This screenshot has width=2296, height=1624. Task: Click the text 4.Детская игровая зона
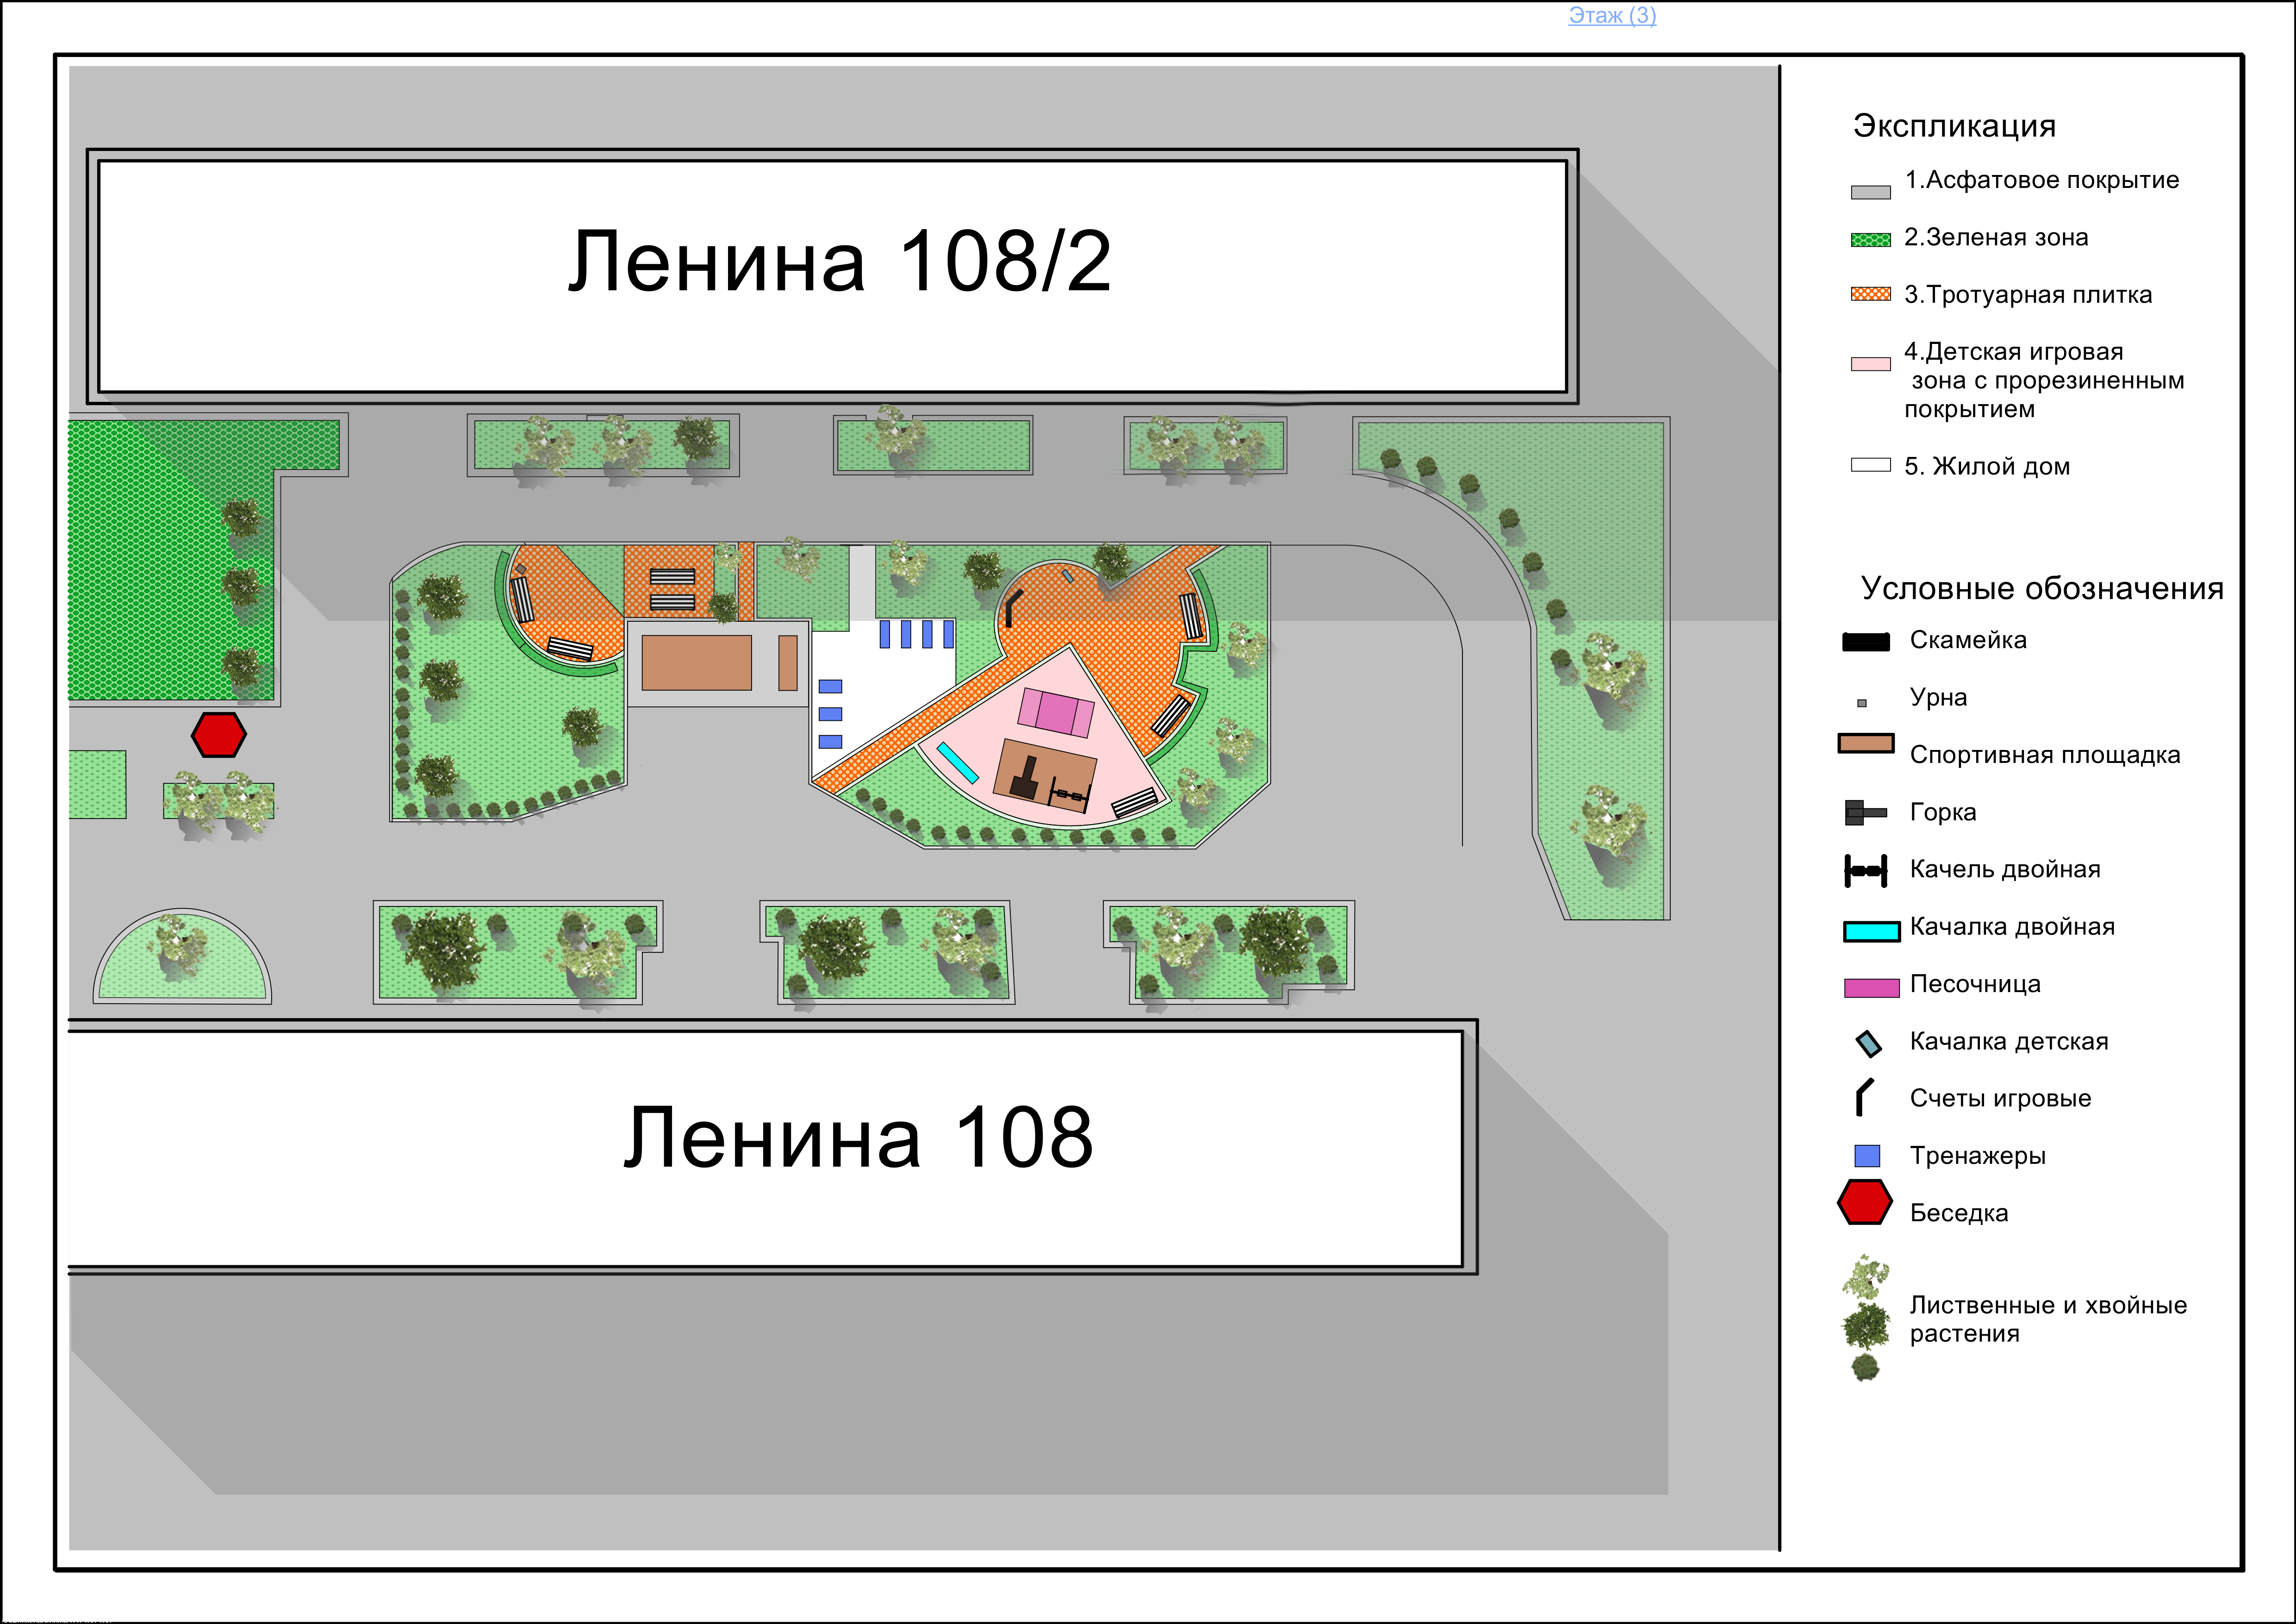pyautogui.click(x=2044, y=380)
